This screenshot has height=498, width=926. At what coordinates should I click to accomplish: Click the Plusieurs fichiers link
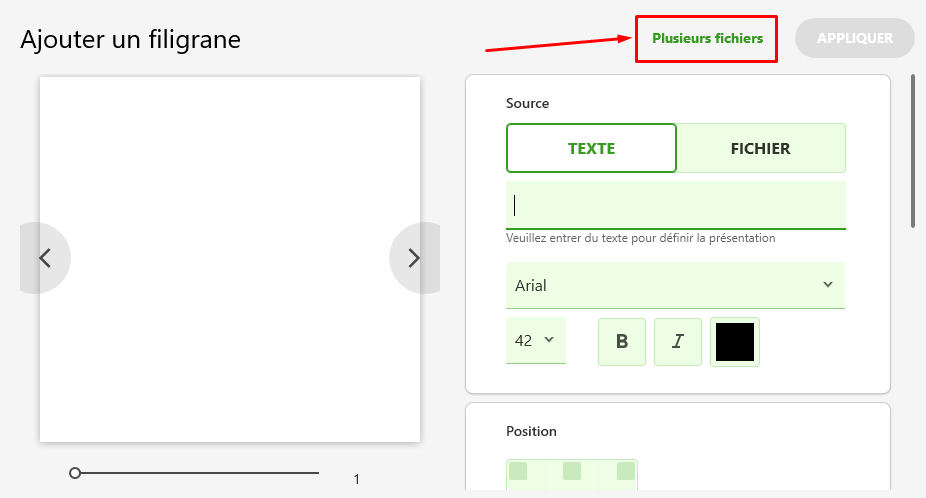tap(707, 38)
